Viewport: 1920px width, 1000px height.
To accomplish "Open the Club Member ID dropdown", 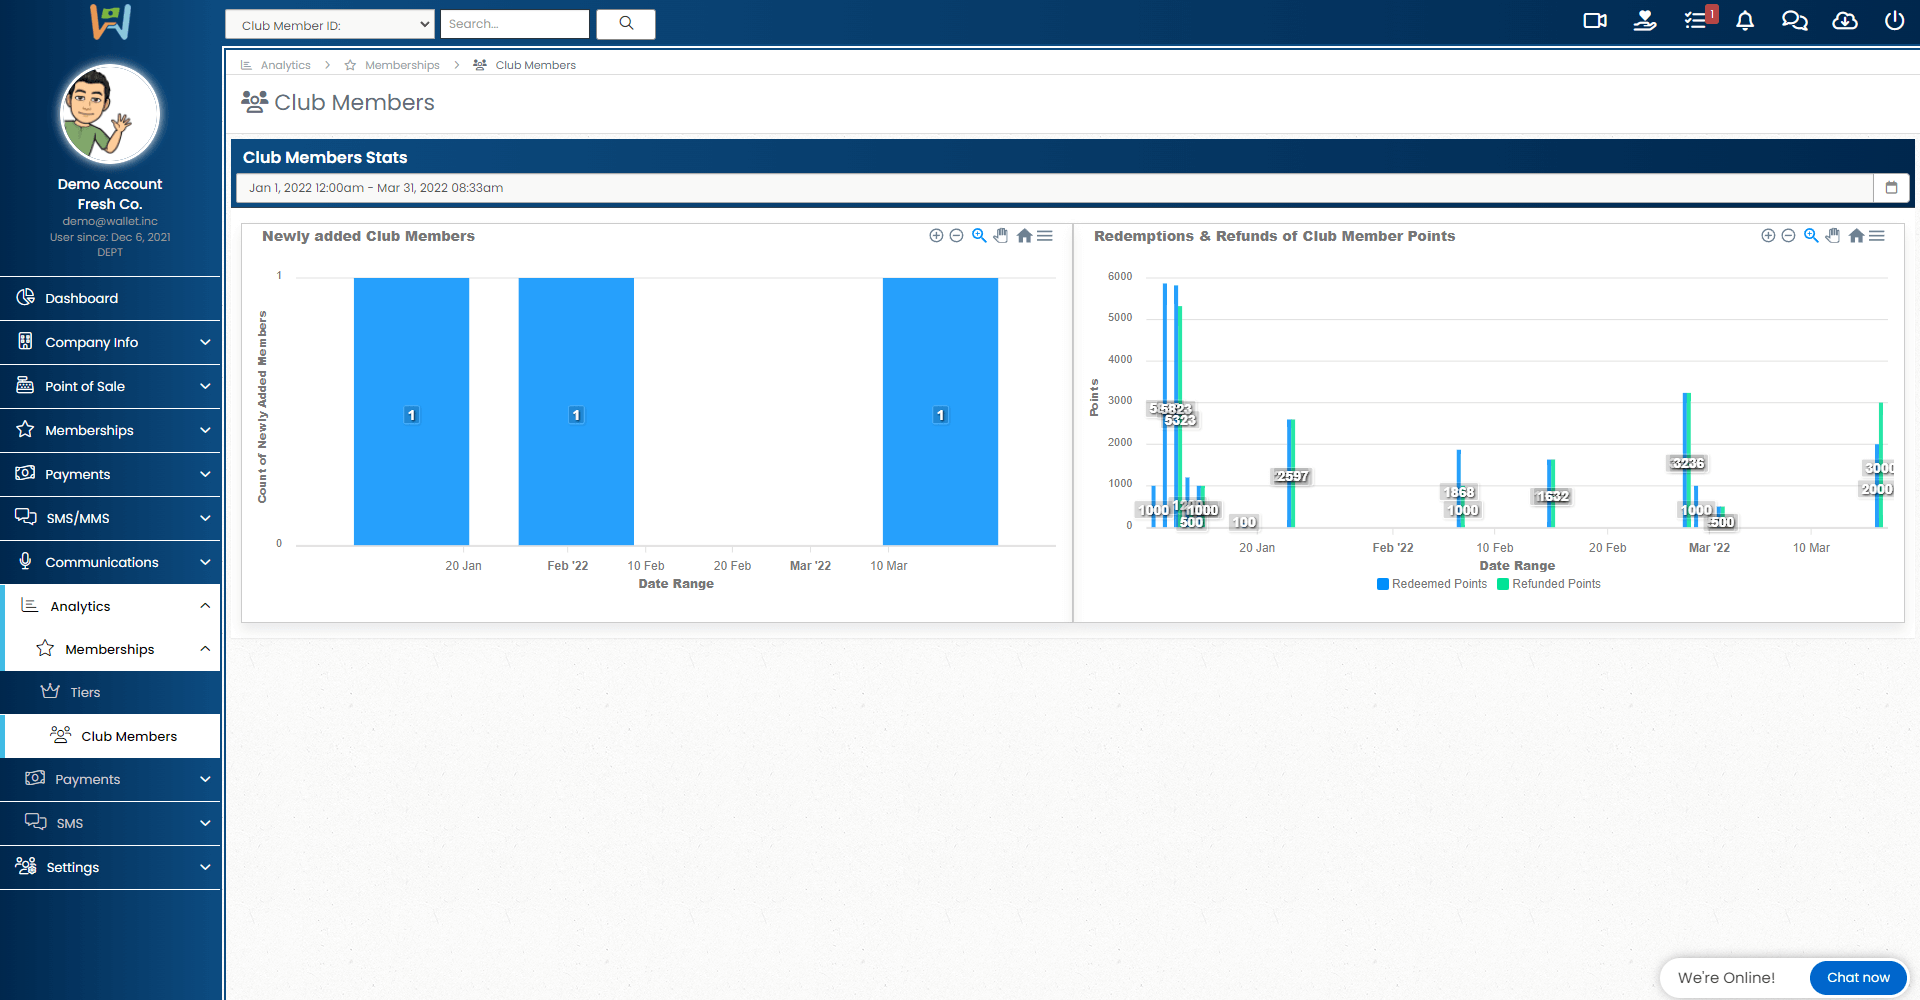I will (x=330, y=25).
